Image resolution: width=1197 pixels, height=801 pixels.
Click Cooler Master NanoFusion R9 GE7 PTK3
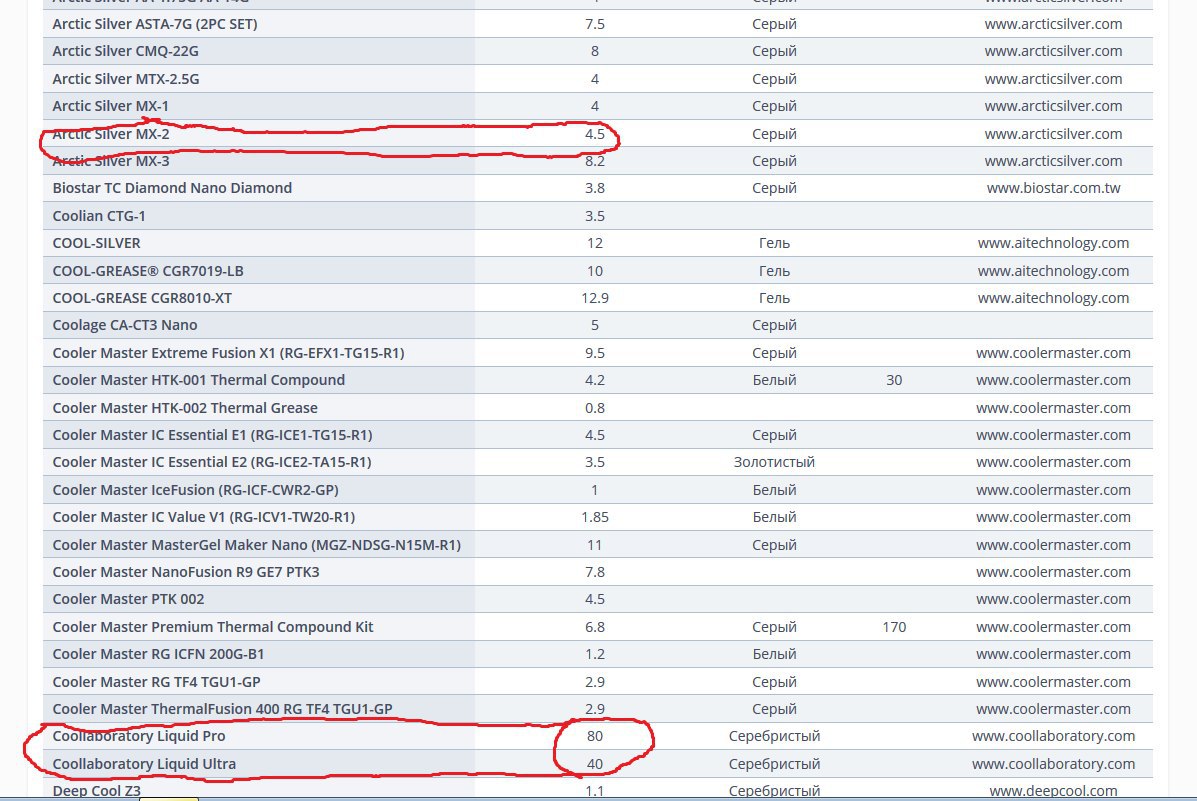(x=186, y=572)
